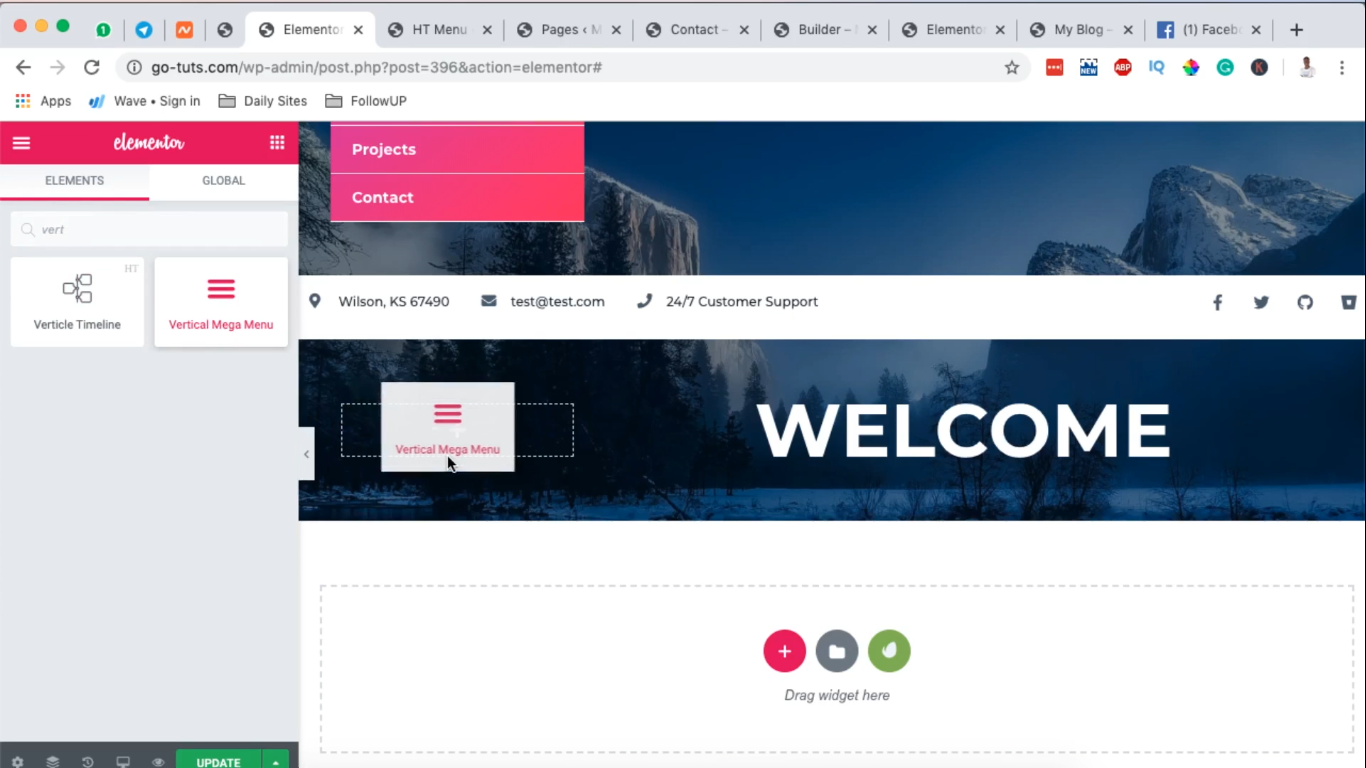Collapse the Elementor side panel

306,454
